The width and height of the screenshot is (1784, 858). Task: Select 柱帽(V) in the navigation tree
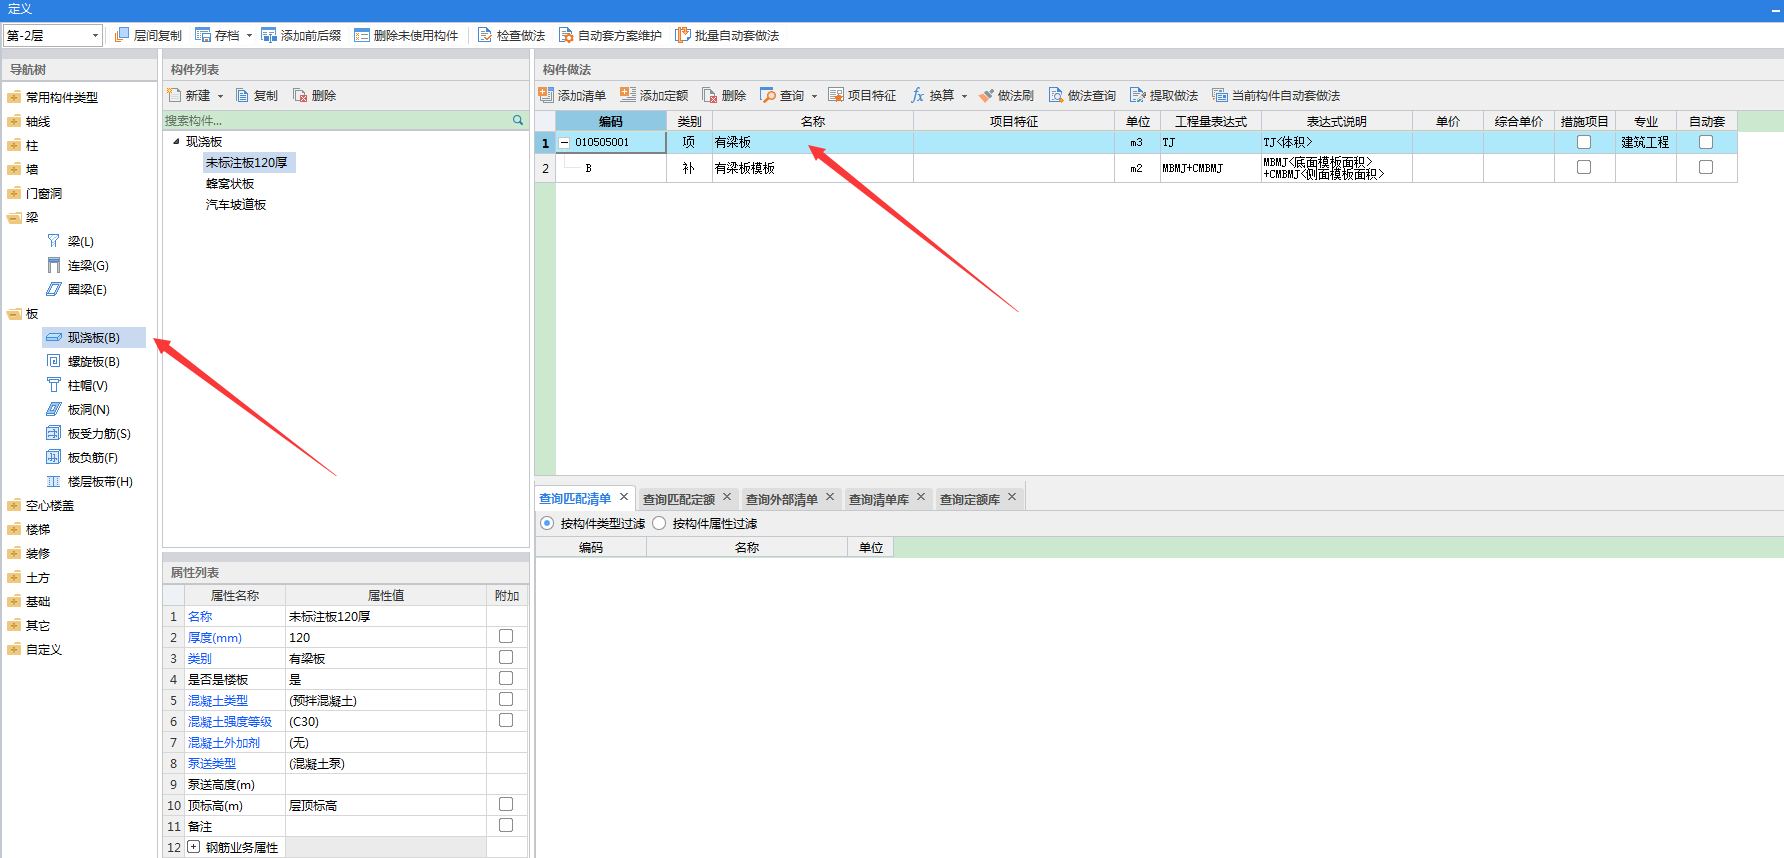pyautogui.click(x=88, y=386)
